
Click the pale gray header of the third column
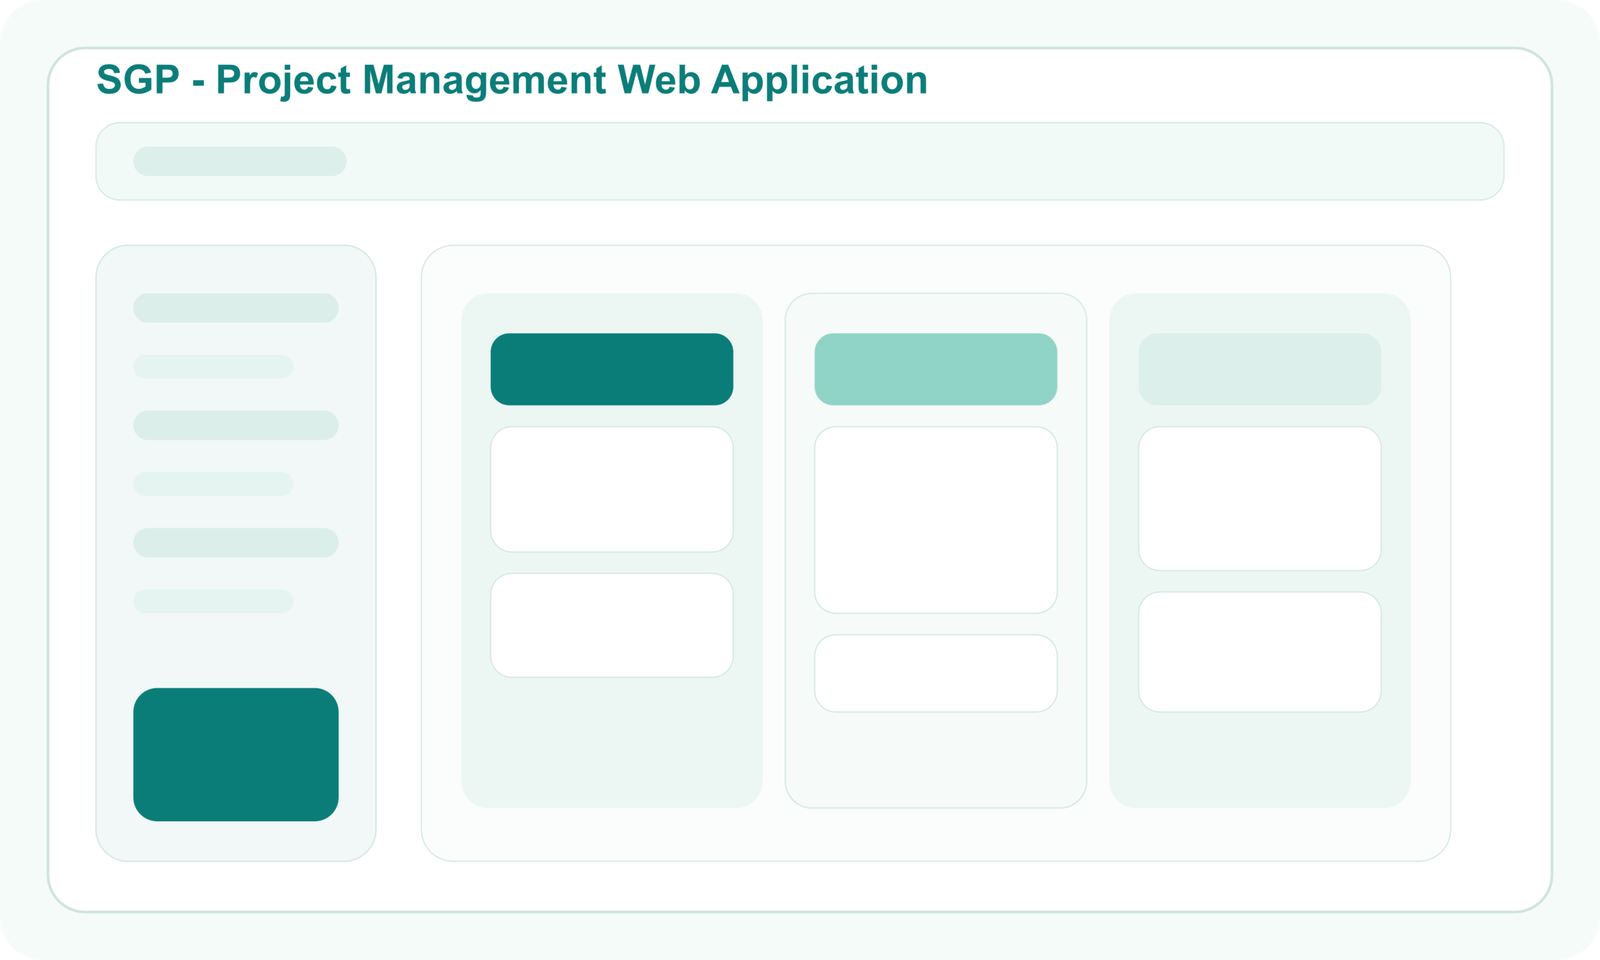(1260, 369)
